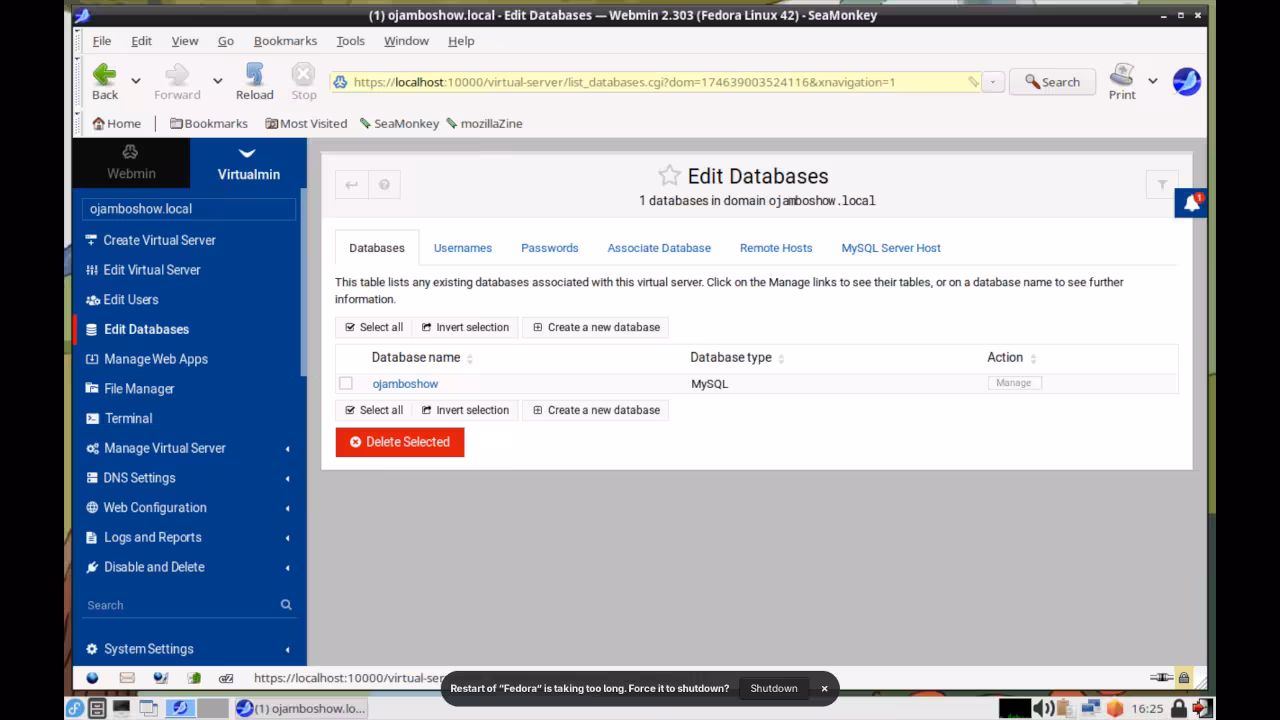Switch to the Associate Database tab
The width and height of the screenshot is (1280, 720).
(659, 248)
